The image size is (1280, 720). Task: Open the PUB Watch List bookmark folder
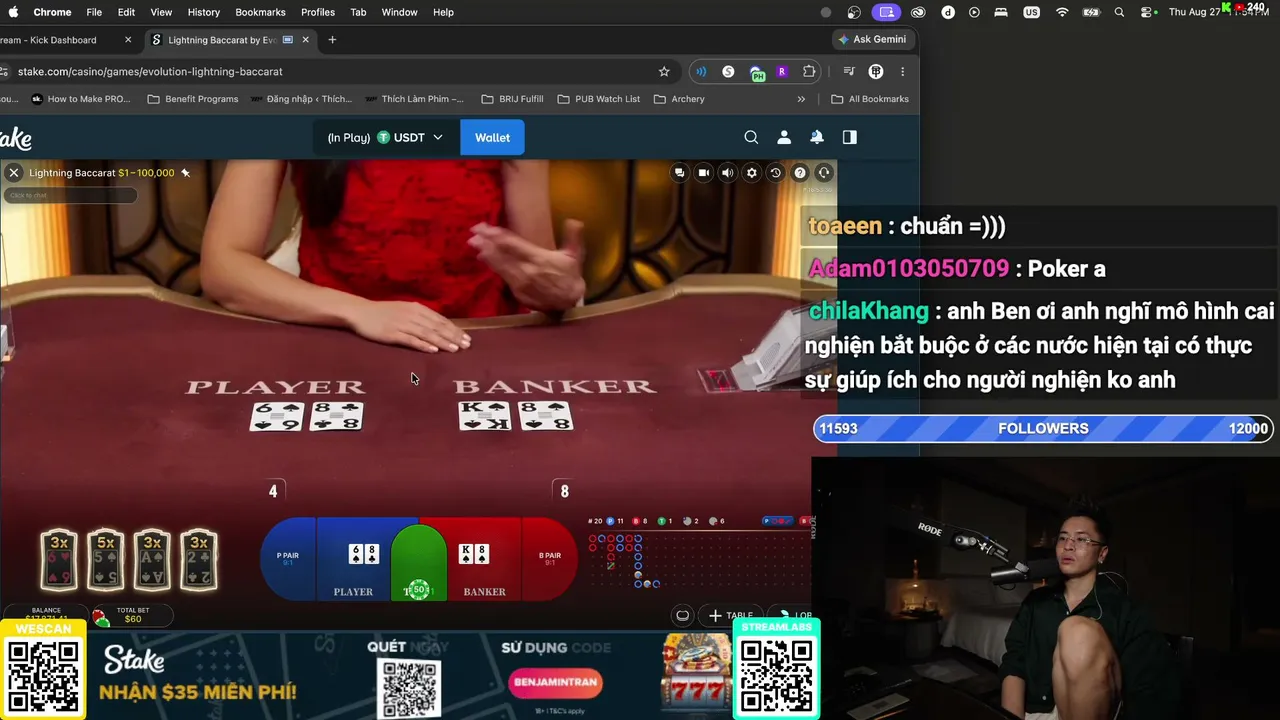[598, 99]
